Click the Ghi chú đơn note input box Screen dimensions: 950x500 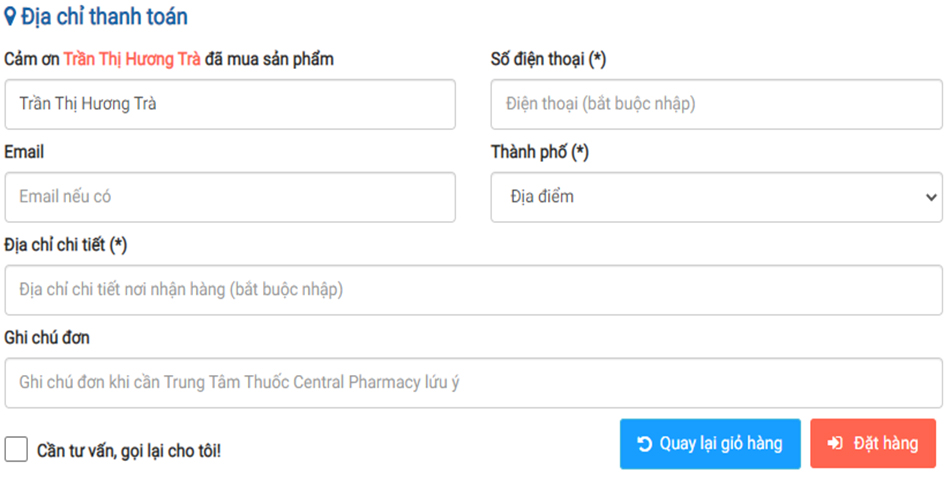point(473,383)
